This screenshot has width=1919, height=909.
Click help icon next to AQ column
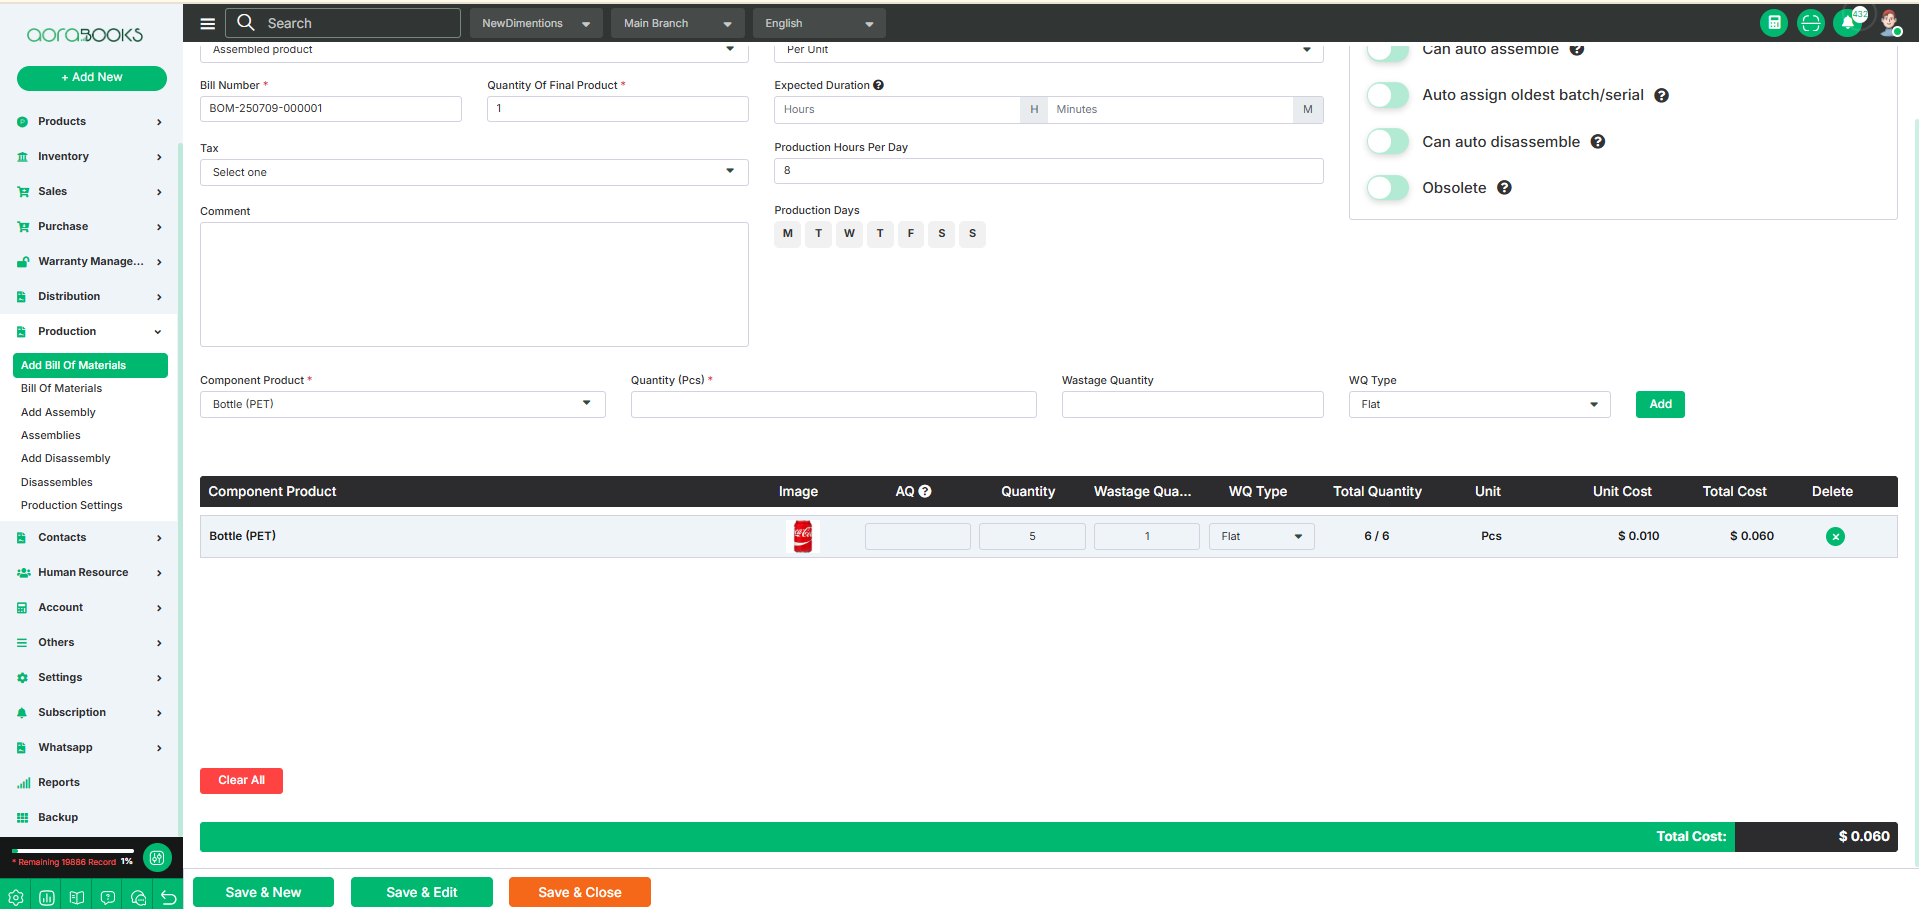coord(925,491)
